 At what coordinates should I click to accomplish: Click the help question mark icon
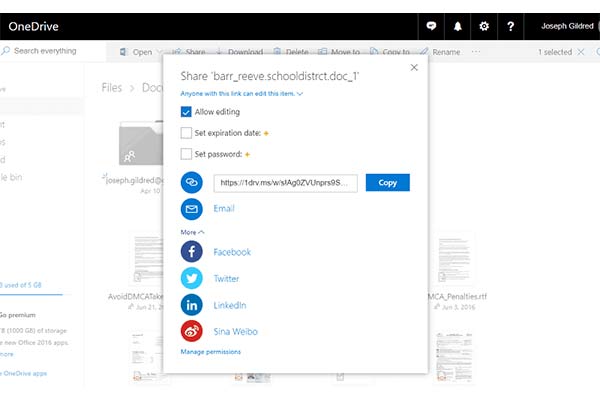click(511, 26)
